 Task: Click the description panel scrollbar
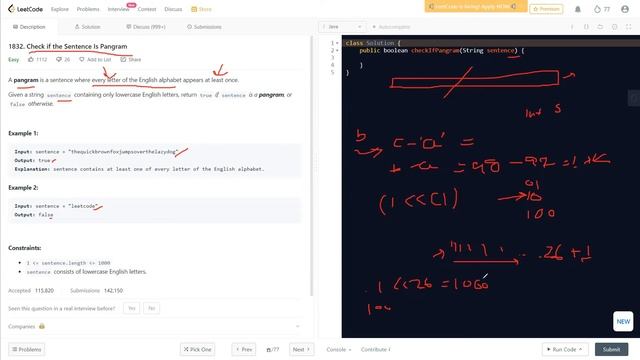click(x=312, y=165)
